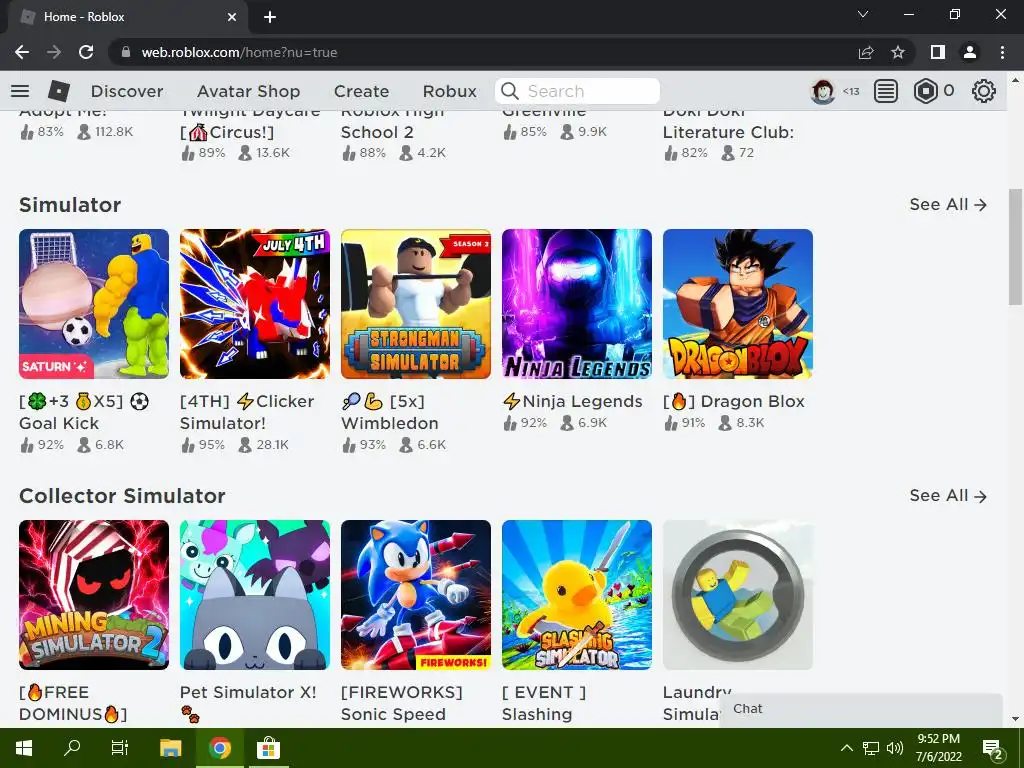Open the settings gear icon

pyautogui.click(x=984, y=91)
